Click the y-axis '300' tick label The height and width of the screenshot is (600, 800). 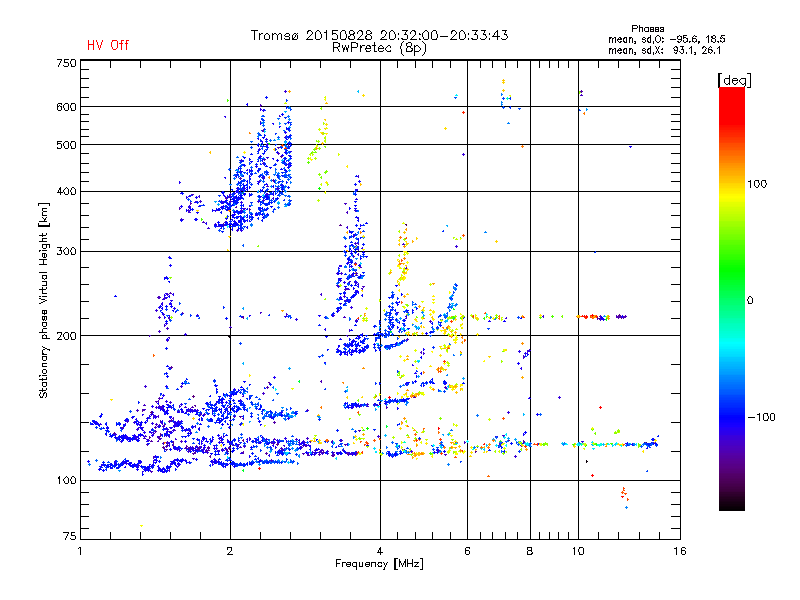tap(66, 252)
